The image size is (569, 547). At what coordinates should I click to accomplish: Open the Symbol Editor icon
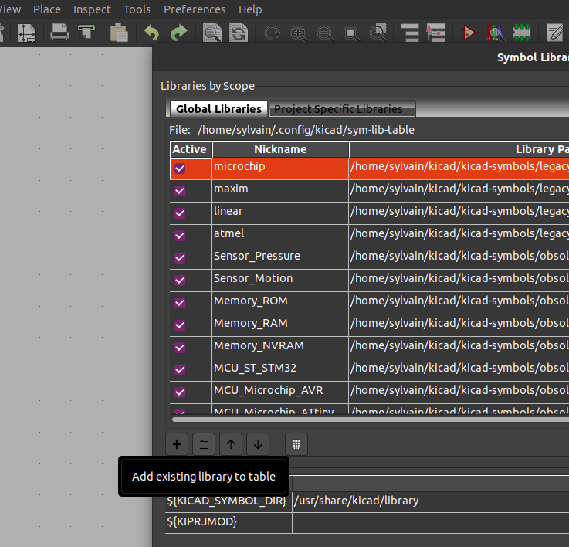coord(468,33)
